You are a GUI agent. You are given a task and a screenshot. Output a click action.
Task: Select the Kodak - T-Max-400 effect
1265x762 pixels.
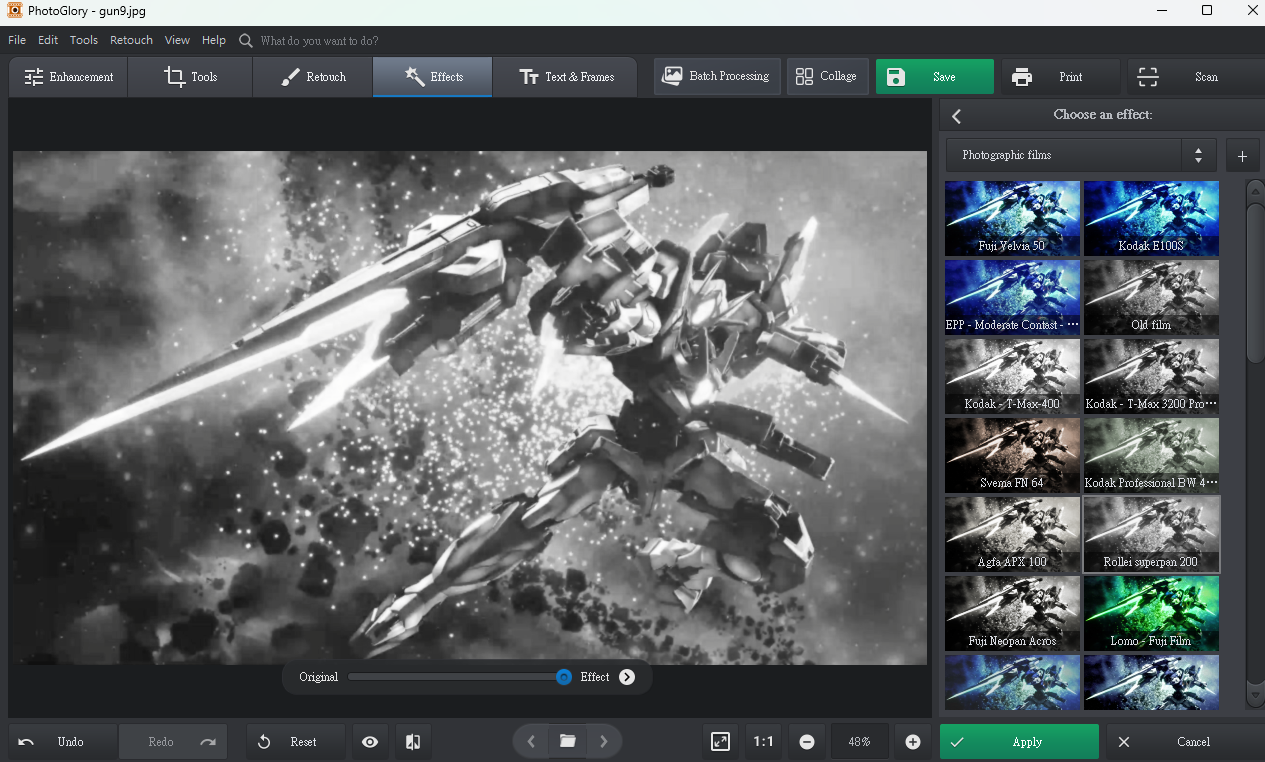[x=1012, y=376]
